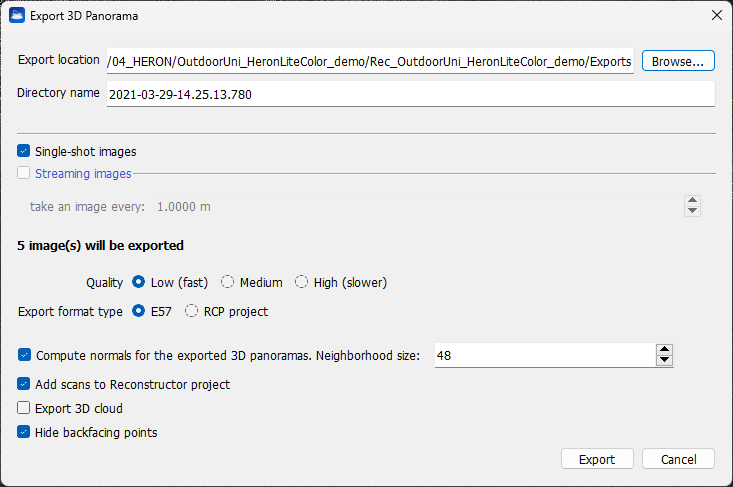
Task: Select Low (fast) quality option
Action: click(x=139, y=283)
